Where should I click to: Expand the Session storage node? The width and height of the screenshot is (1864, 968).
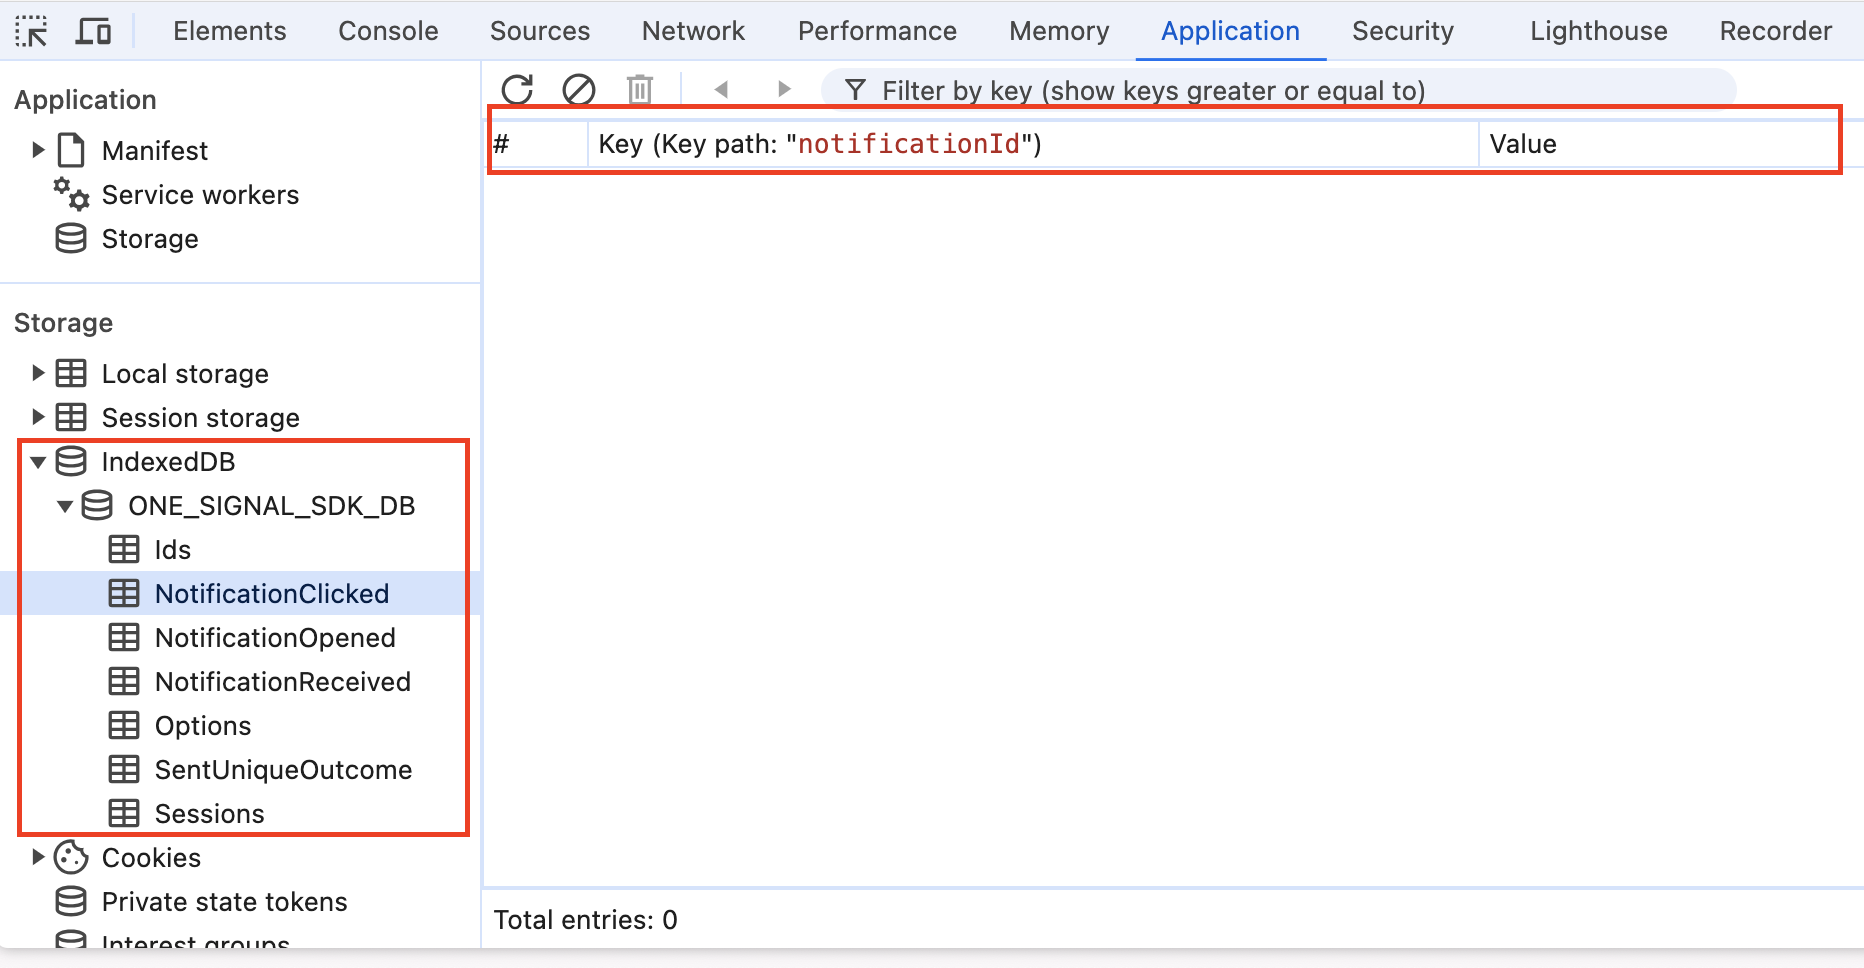coord(38,417)
